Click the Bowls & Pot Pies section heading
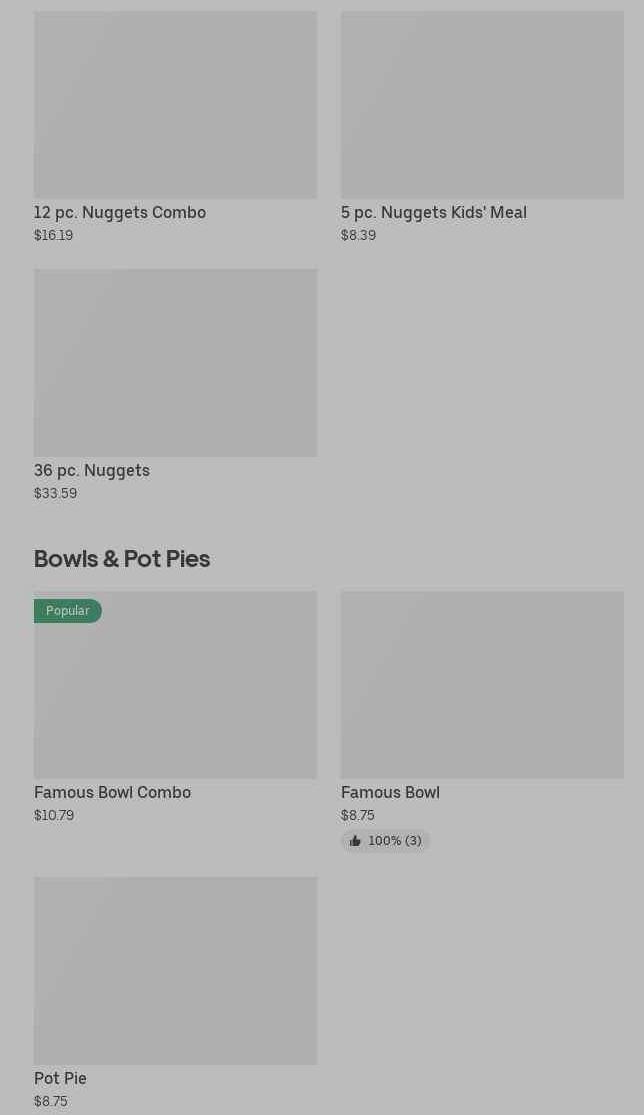Screen dimensions: 644x1115 pos(122,558)
